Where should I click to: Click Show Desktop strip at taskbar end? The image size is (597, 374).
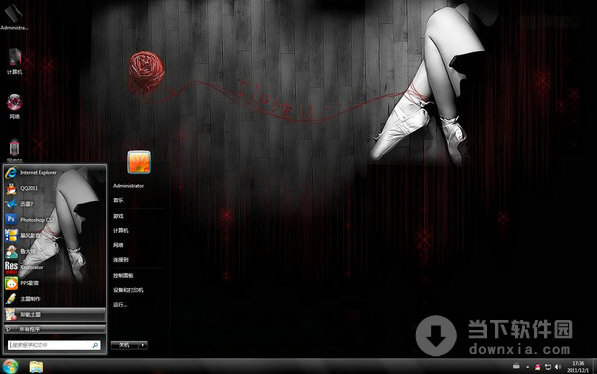(594, 366)
